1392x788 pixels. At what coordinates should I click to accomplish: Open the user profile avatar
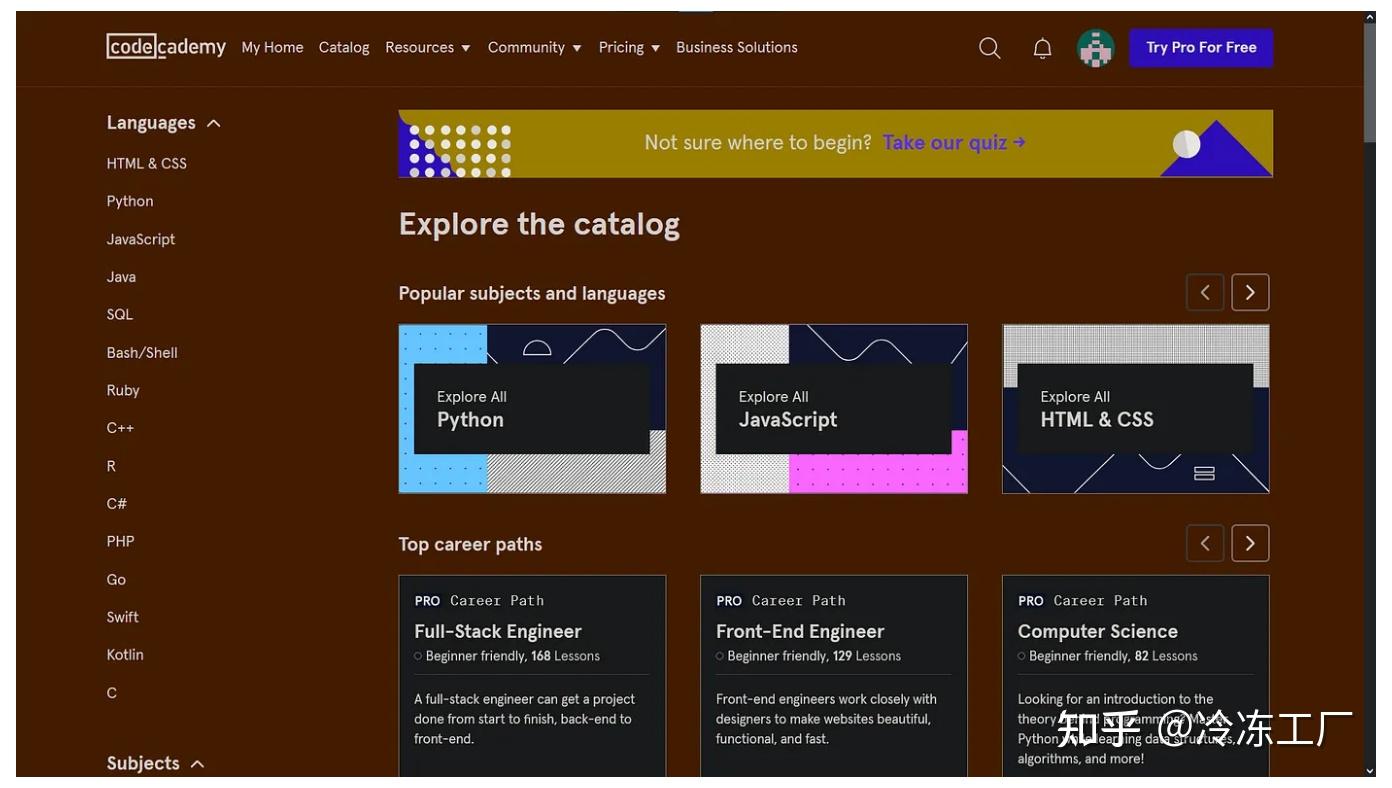pyautogui.click(x=1096, y=48)
